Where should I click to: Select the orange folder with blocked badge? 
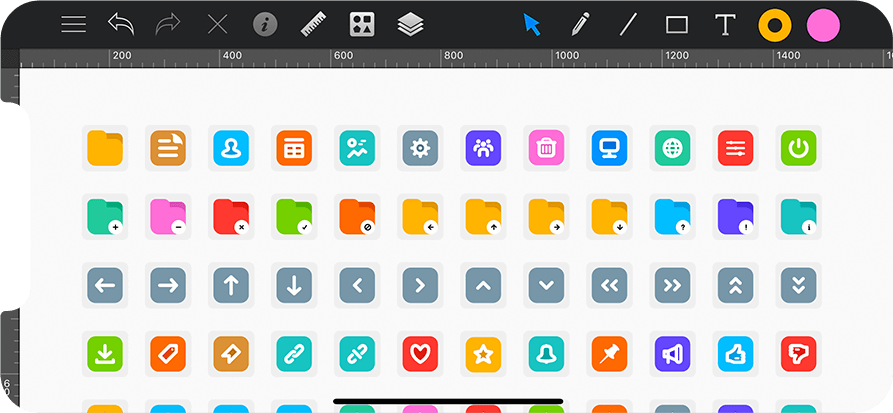click(358, 216)
